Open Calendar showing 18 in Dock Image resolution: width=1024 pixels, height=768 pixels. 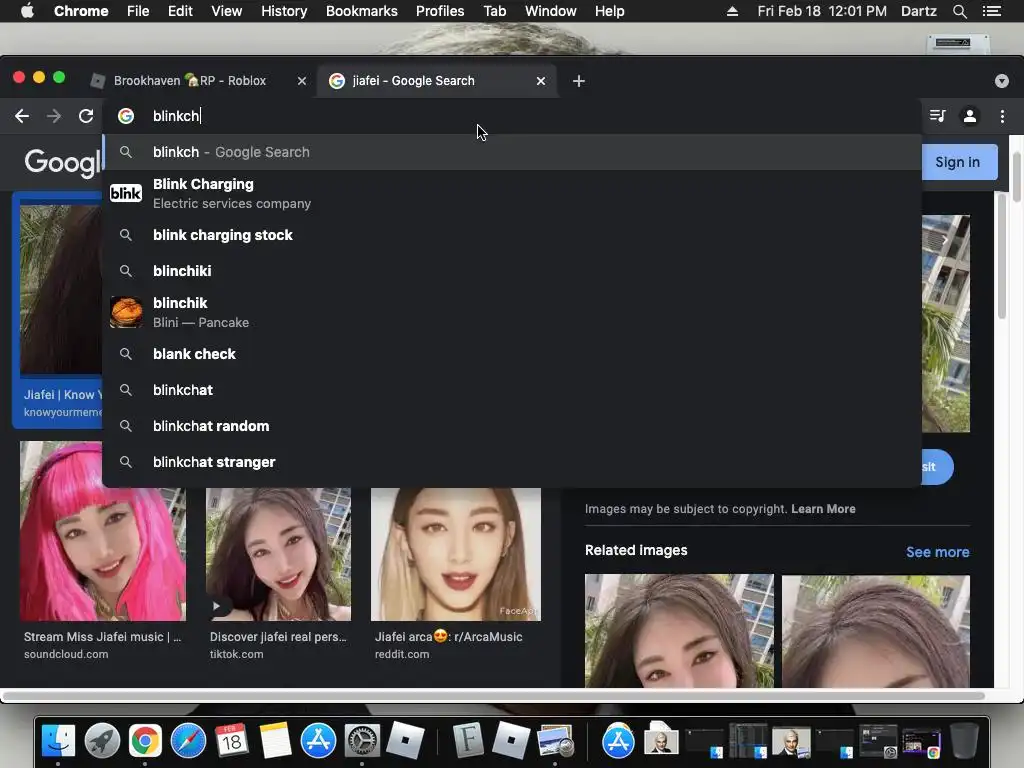pos(231,741)
